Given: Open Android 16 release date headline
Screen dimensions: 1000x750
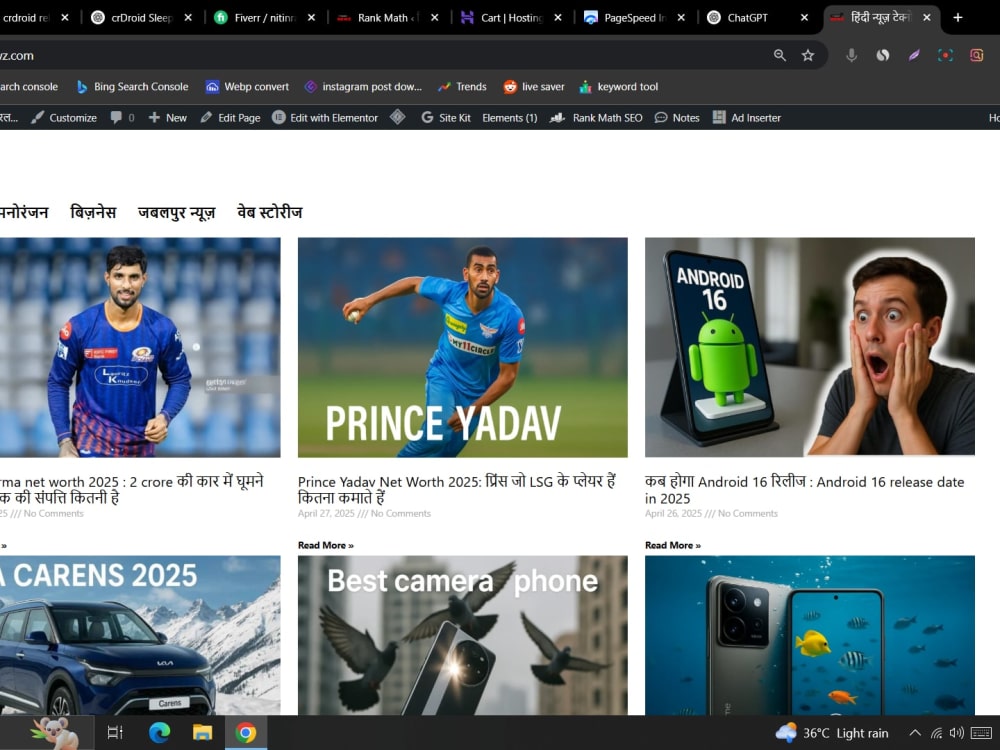Looking at the screenshot, I should click(x=804, y=490).
